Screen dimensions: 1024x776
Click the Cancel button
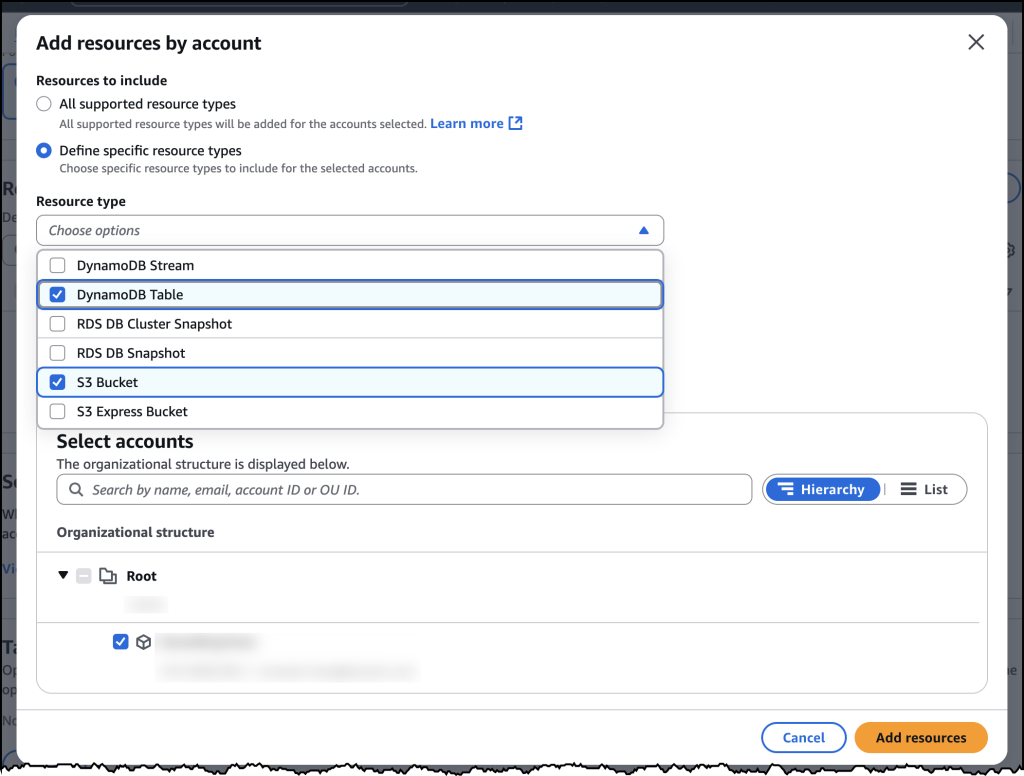pos(803,737)
